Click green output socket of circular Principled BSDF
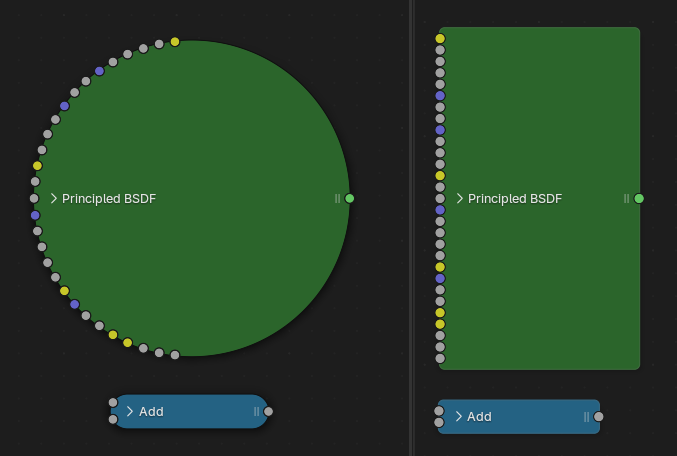 point(349,199)
